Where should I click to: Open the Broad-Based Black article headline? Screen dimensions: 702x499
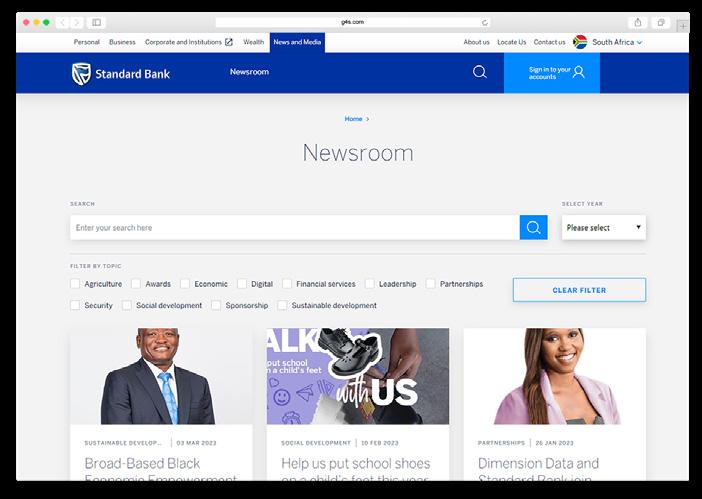coord(160,469)
